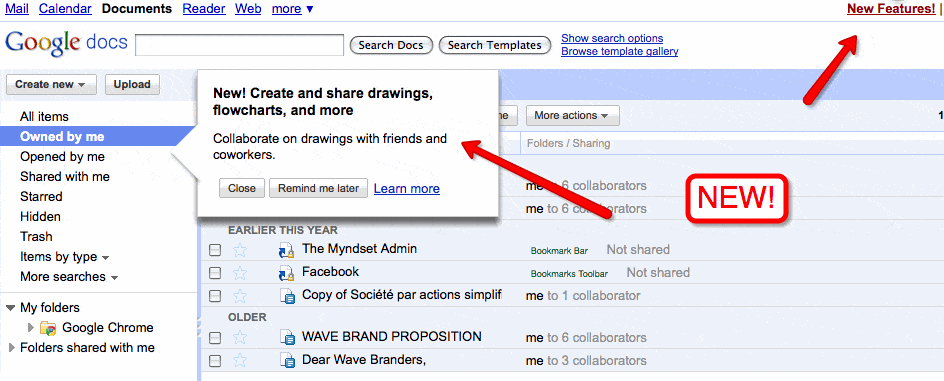Click Browse template gallery link
The image size is (944, 381).
click(620, 51)
